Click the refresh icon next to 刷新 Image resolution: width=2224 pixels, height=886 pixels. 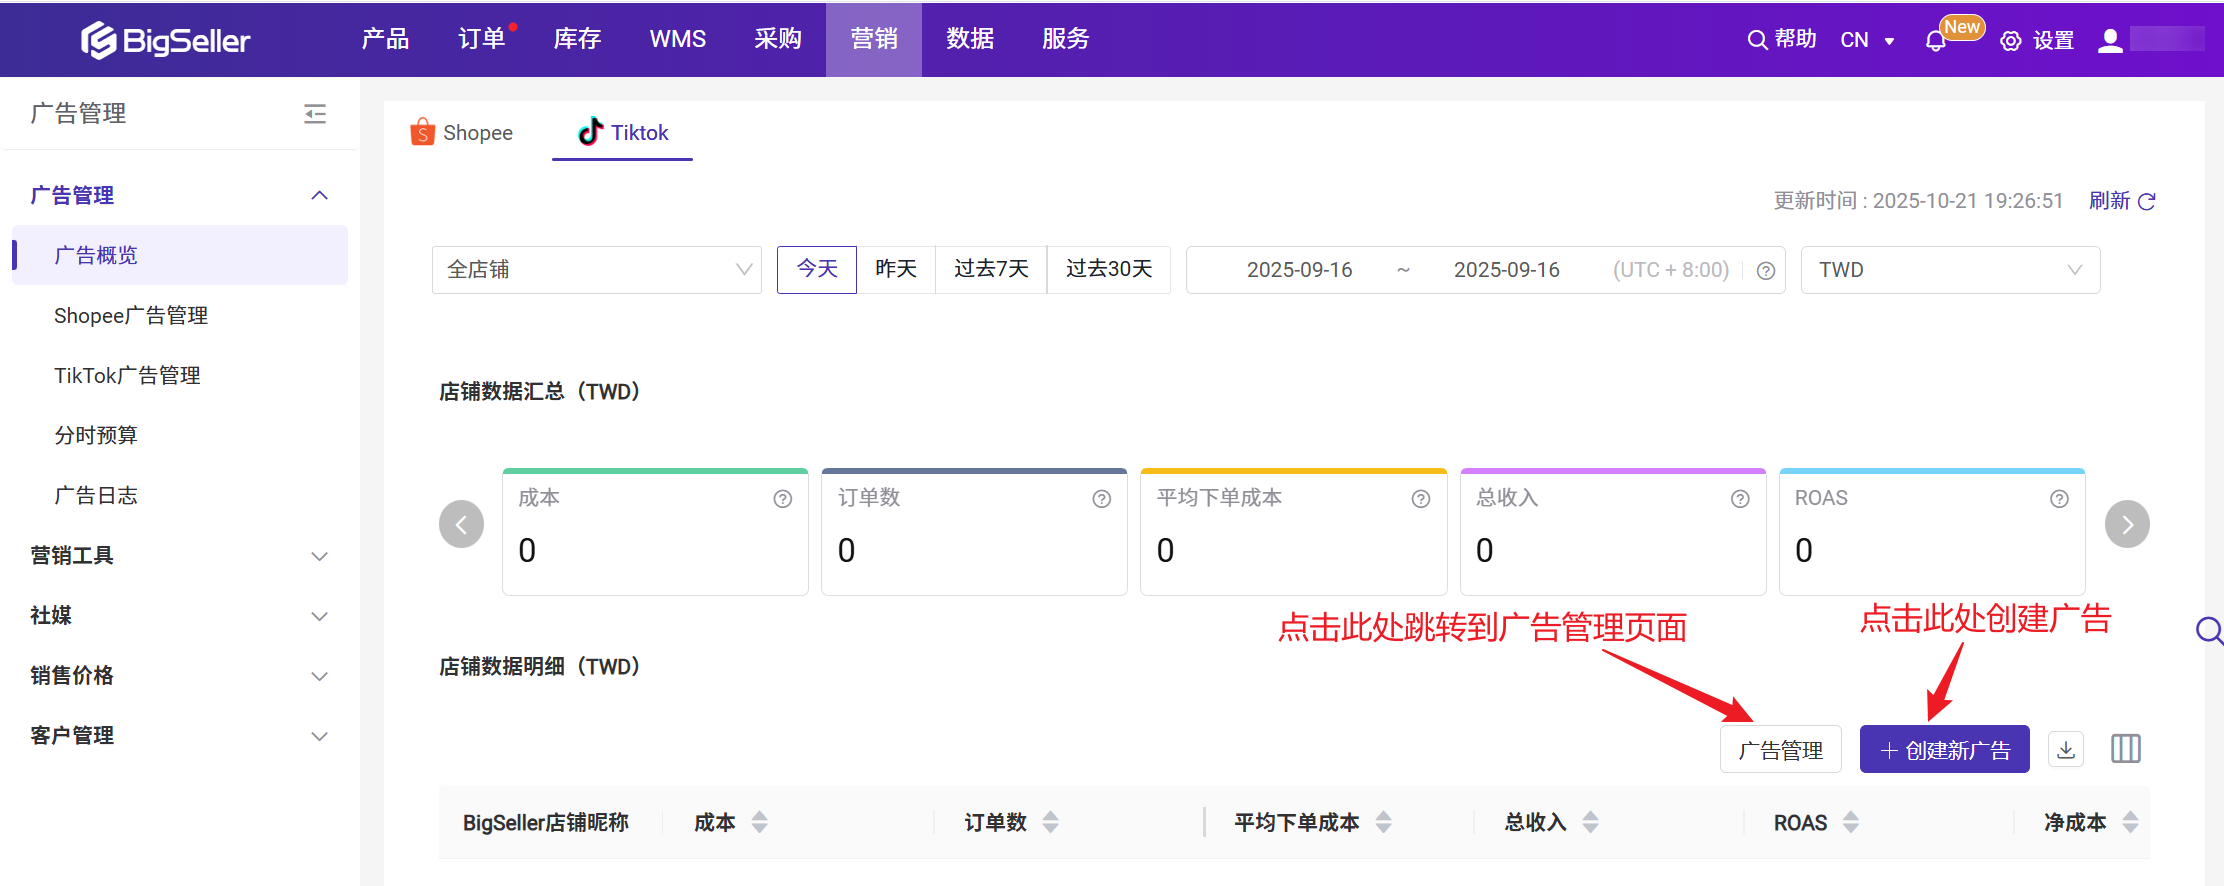[x=2146, y=202]
